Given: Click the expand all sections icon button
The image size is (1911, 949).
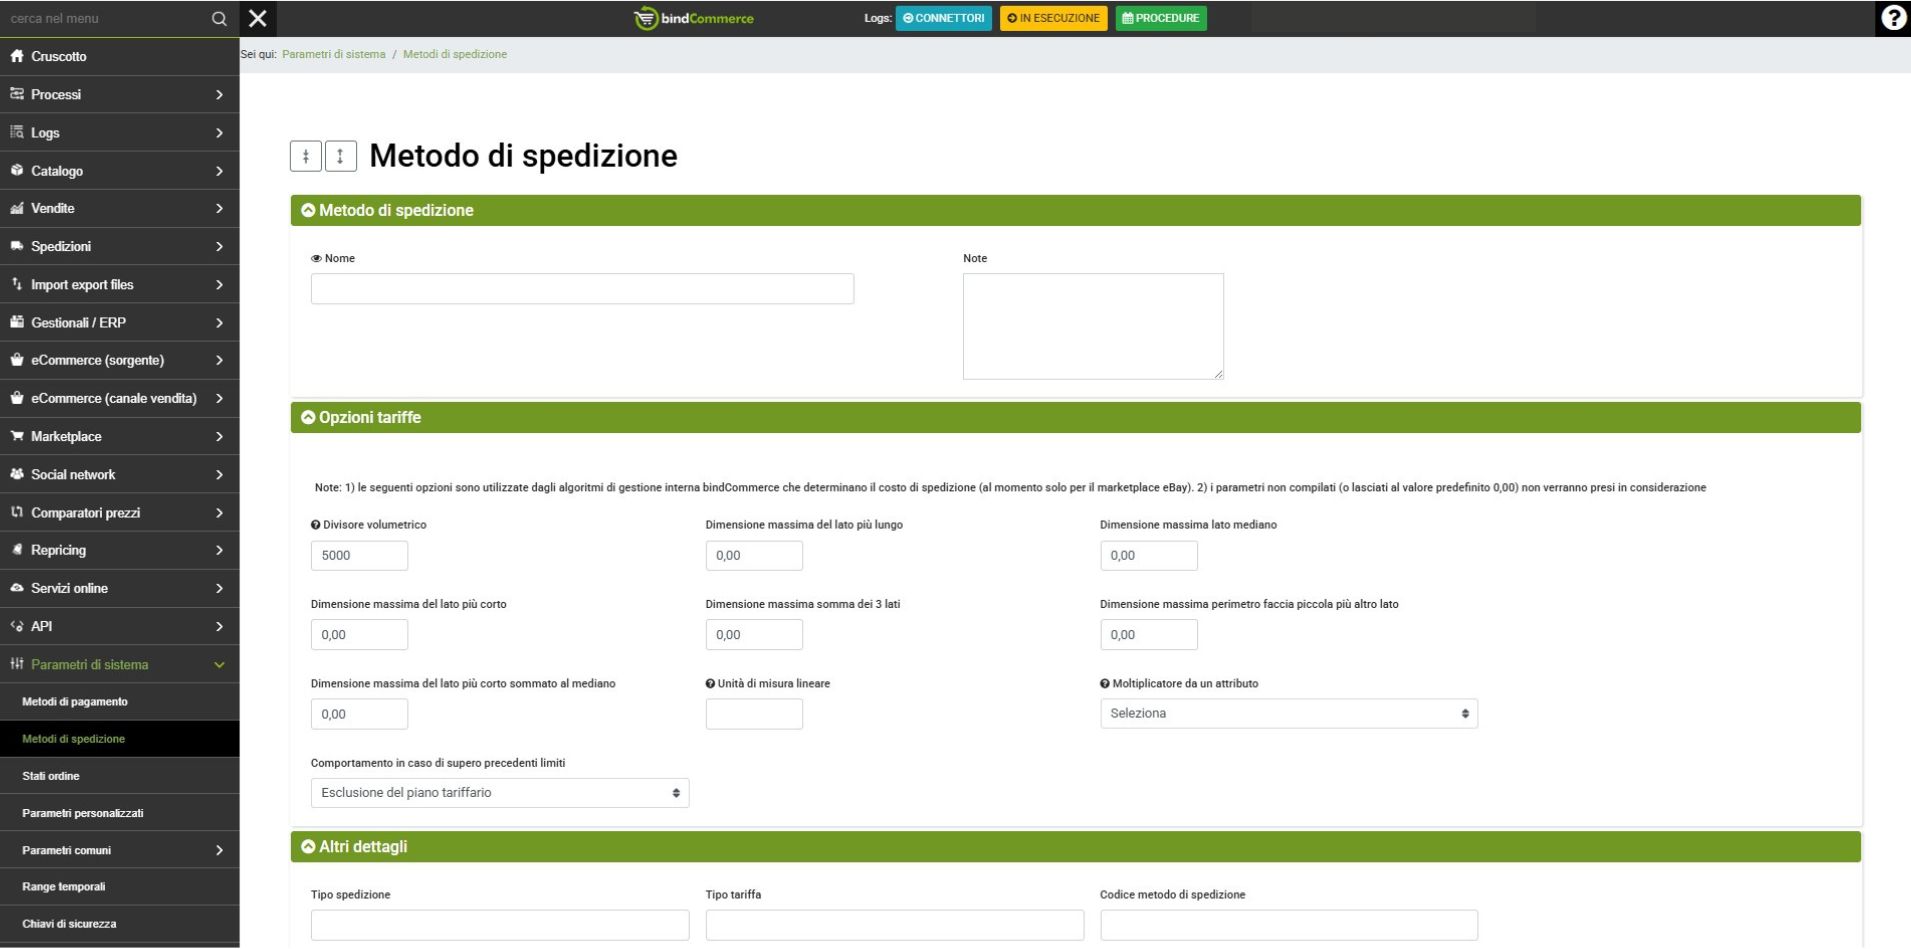Looking at the screenshot, I should pyautogui.click(x=340, y=156).
